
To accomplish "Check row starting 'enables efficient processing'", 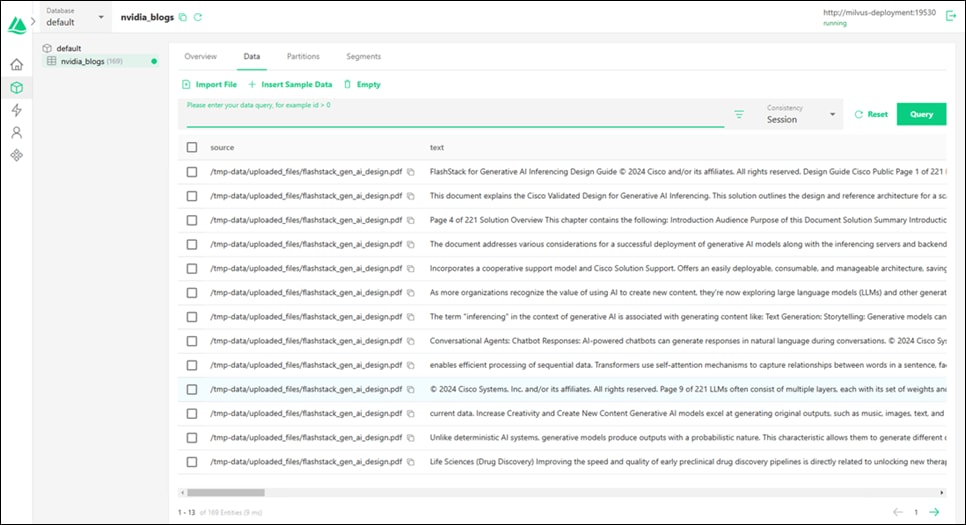I will coord(192,365).
